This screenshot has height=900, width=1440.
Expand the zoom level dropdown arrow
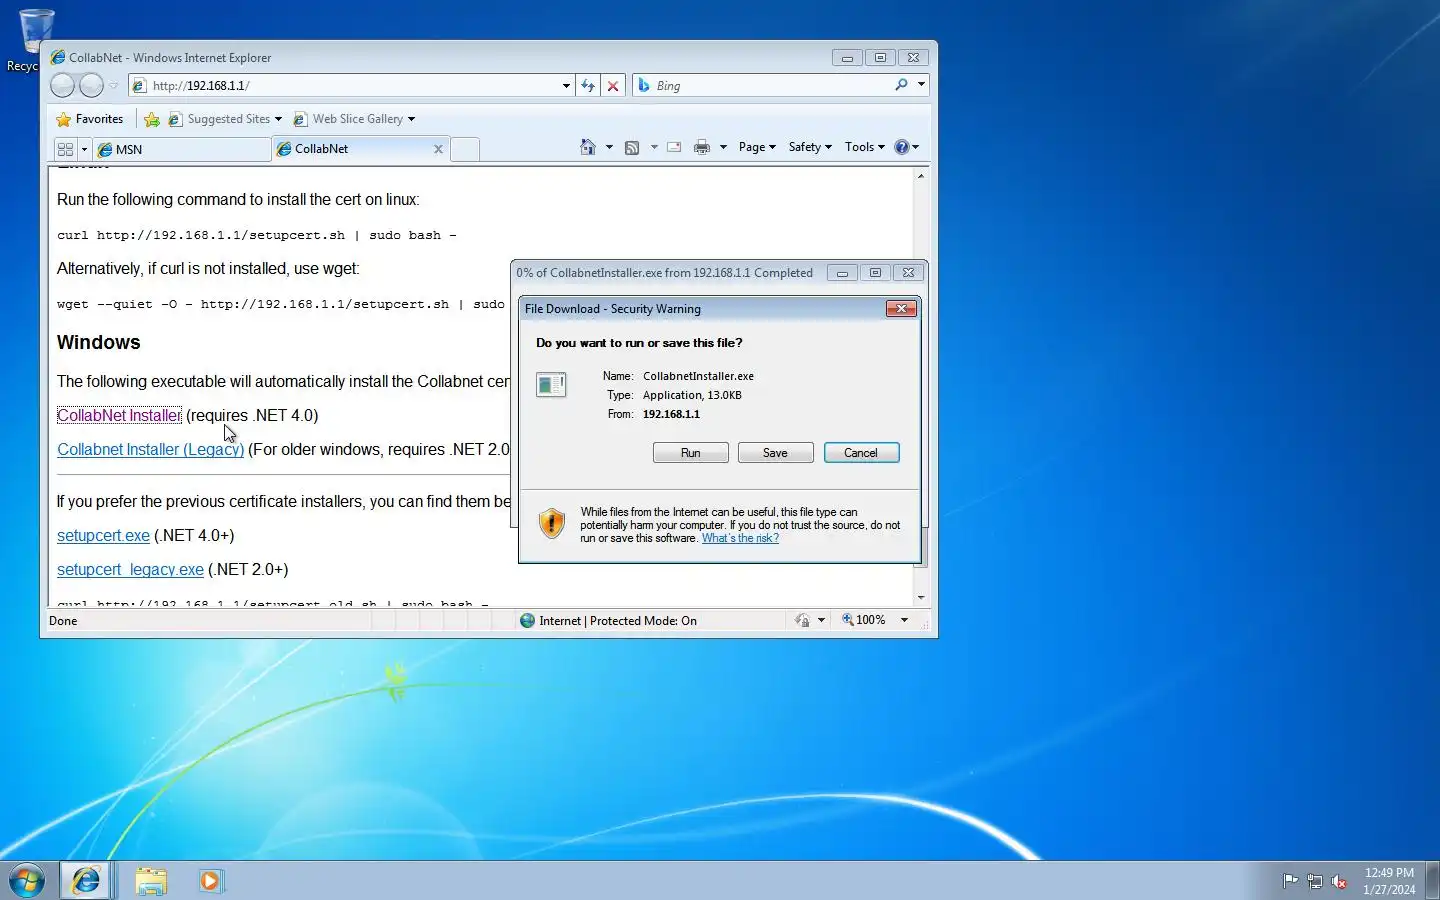[904, 620]
